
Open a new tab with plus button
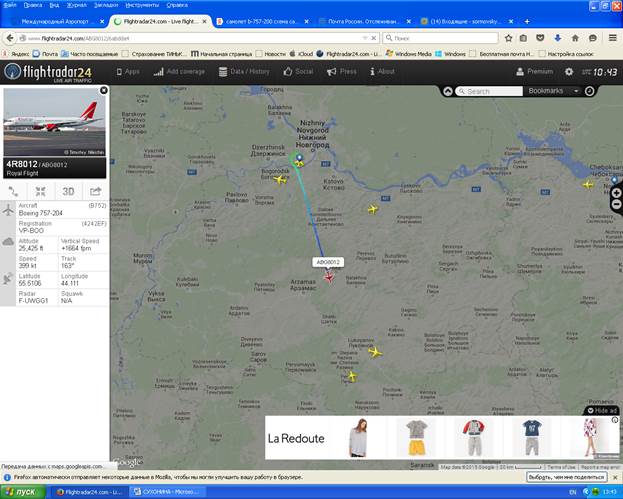[x=527, y=21]
